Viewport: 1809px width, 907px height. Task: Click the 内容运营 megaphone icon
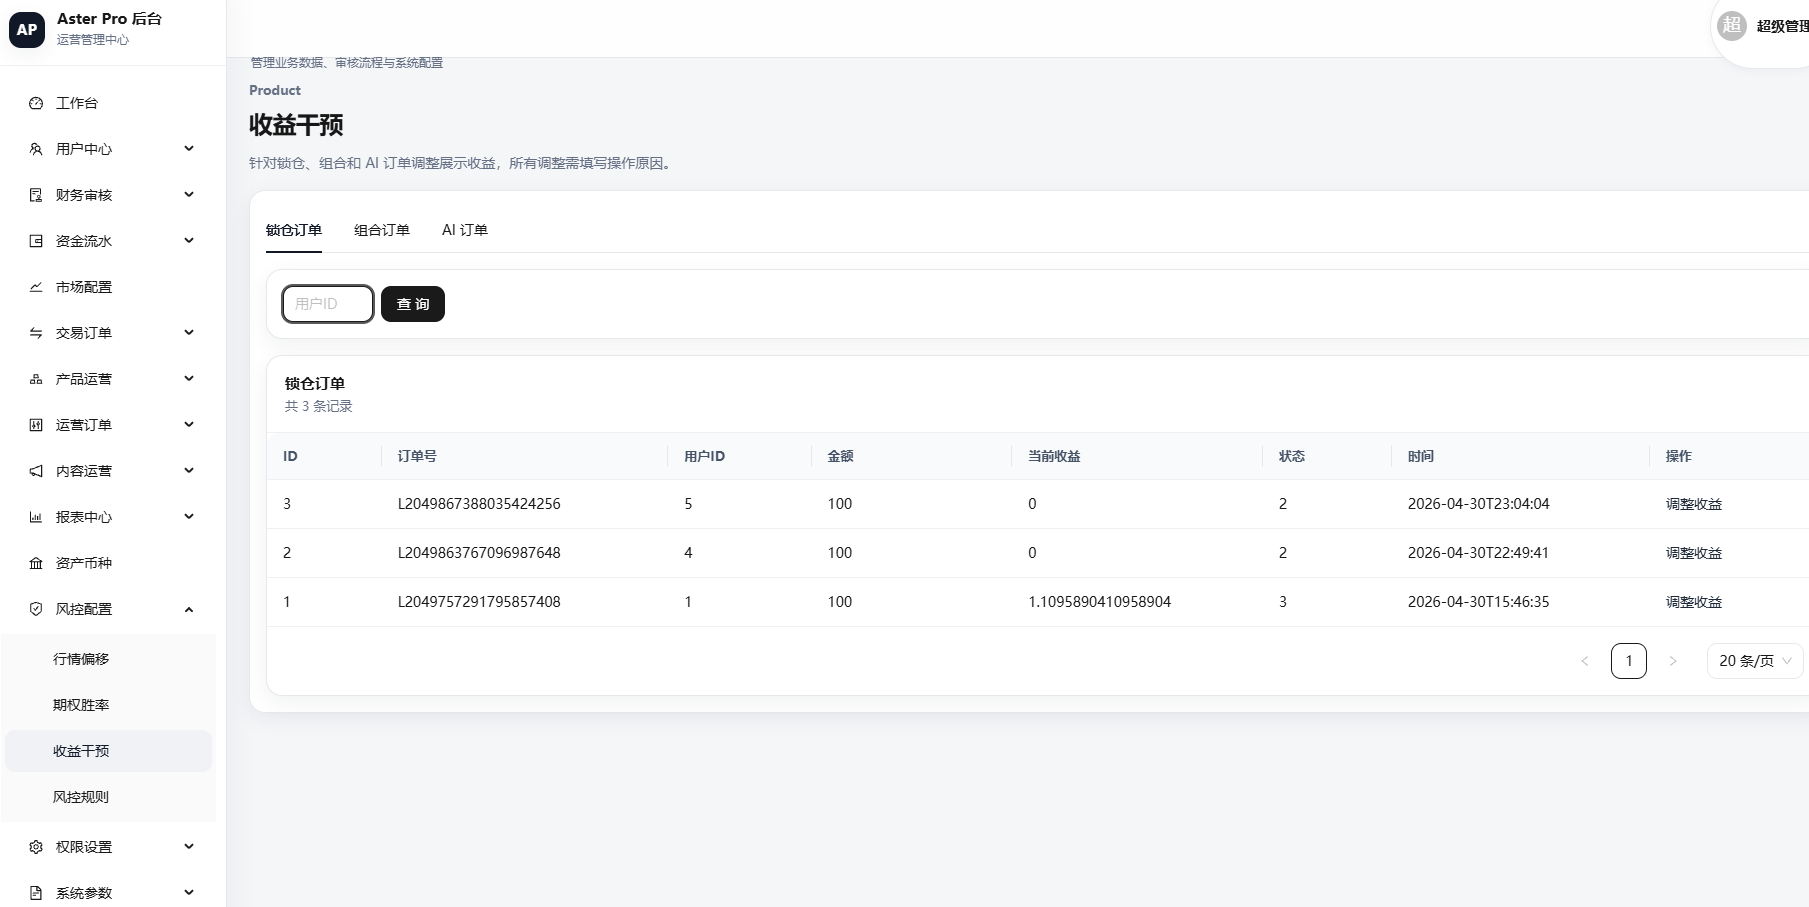[x=36, y=471]
